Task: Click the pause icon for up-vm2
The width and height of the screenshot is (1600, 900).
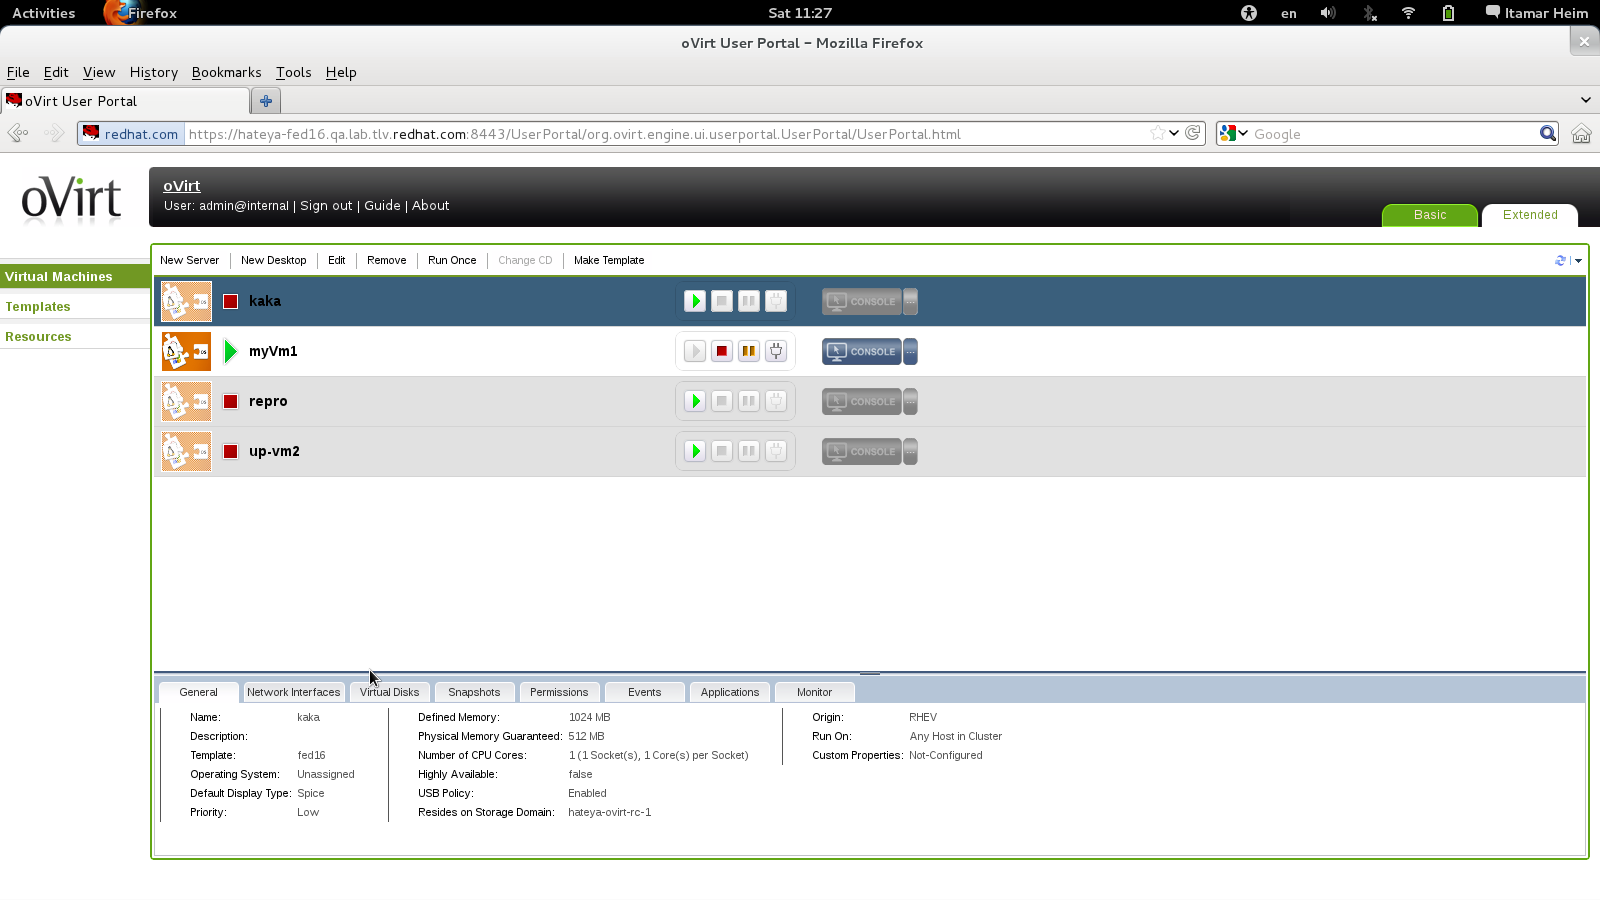Action: tap(749, 451)
